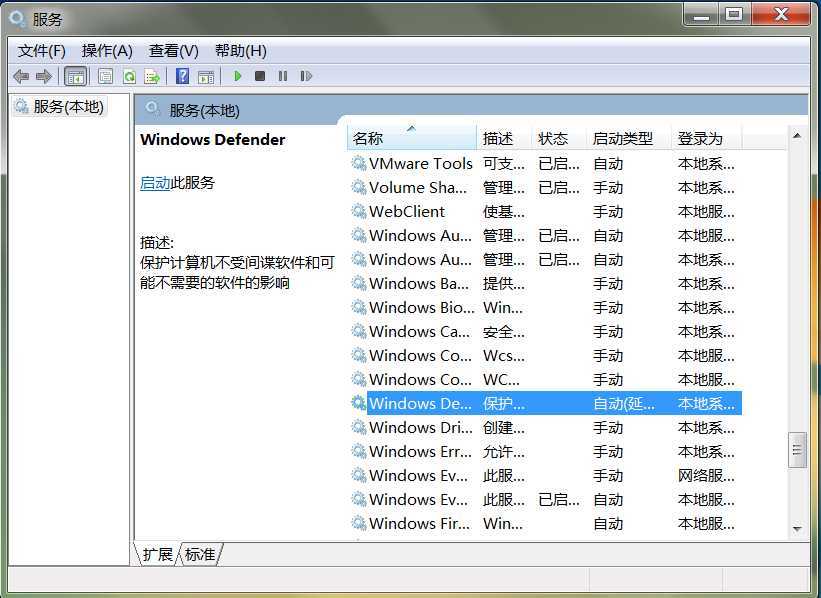Viewport: 821px width, 598px height.
Task: Click 允许... description of Windows Err...
Action: point(504,452)
